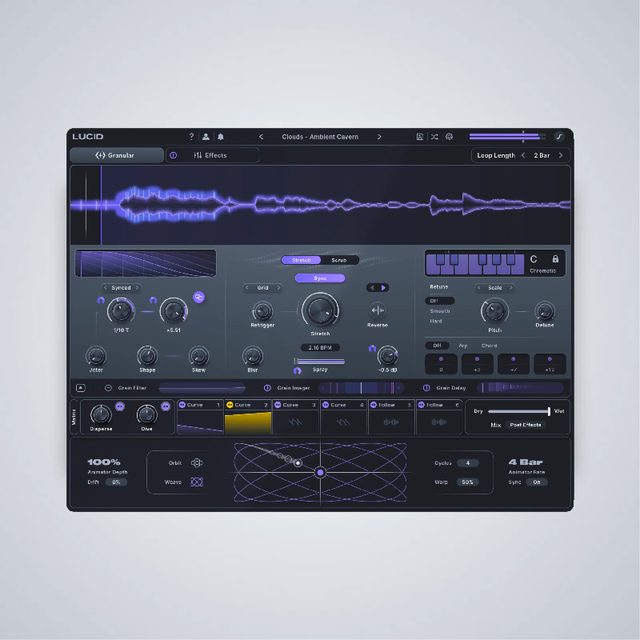Select Stretch mode
This screenshot has width=640, height=640.
[x=301, y=260]
